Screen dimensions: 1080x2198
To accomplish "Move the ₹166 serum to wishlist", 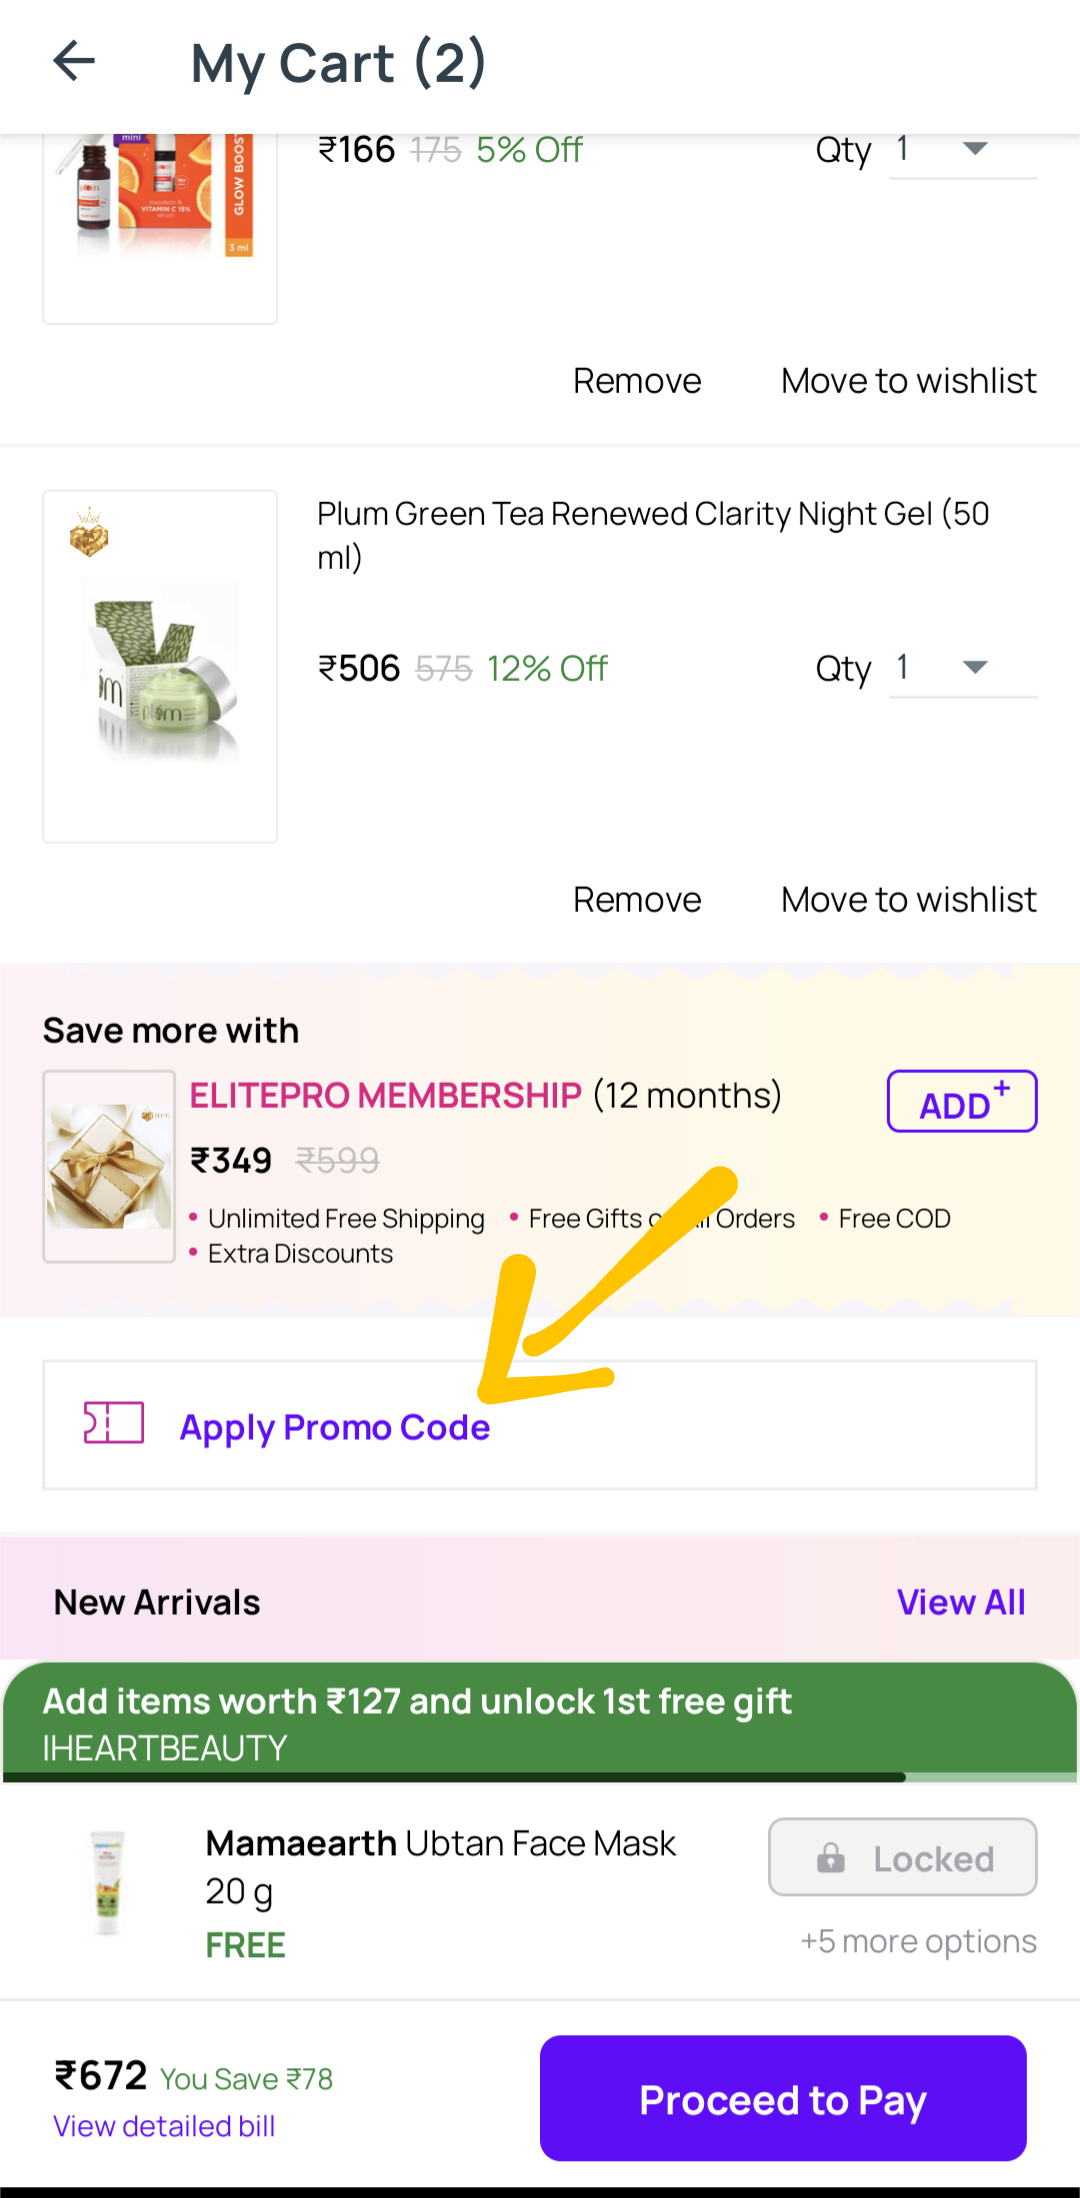I will (908, 381).
